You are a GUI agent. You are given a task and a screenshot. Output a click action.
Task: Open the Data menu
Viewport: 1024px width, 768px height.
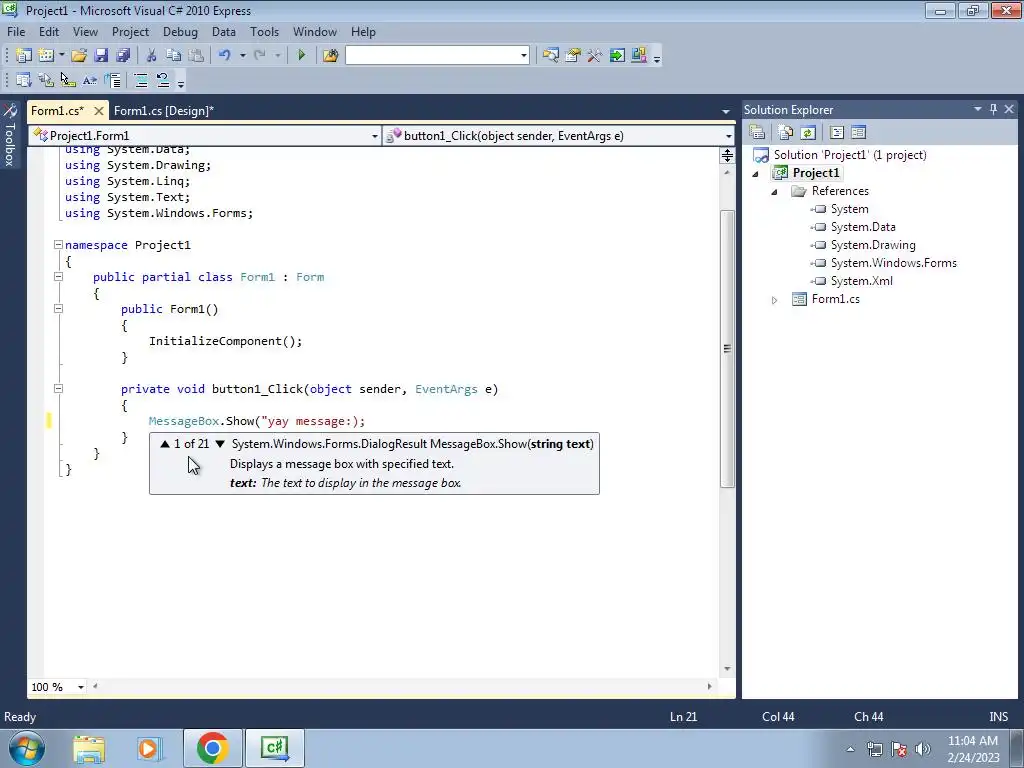pyautogui.click(x=224, y=32)
